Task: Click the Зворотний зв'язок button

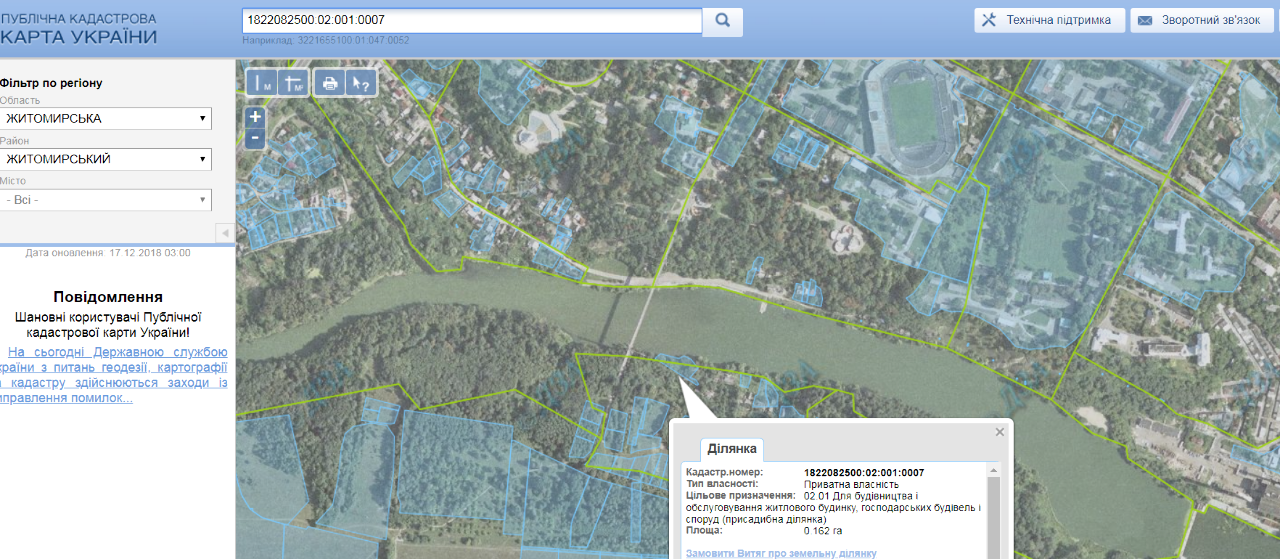Action: tap(1202, 20)
